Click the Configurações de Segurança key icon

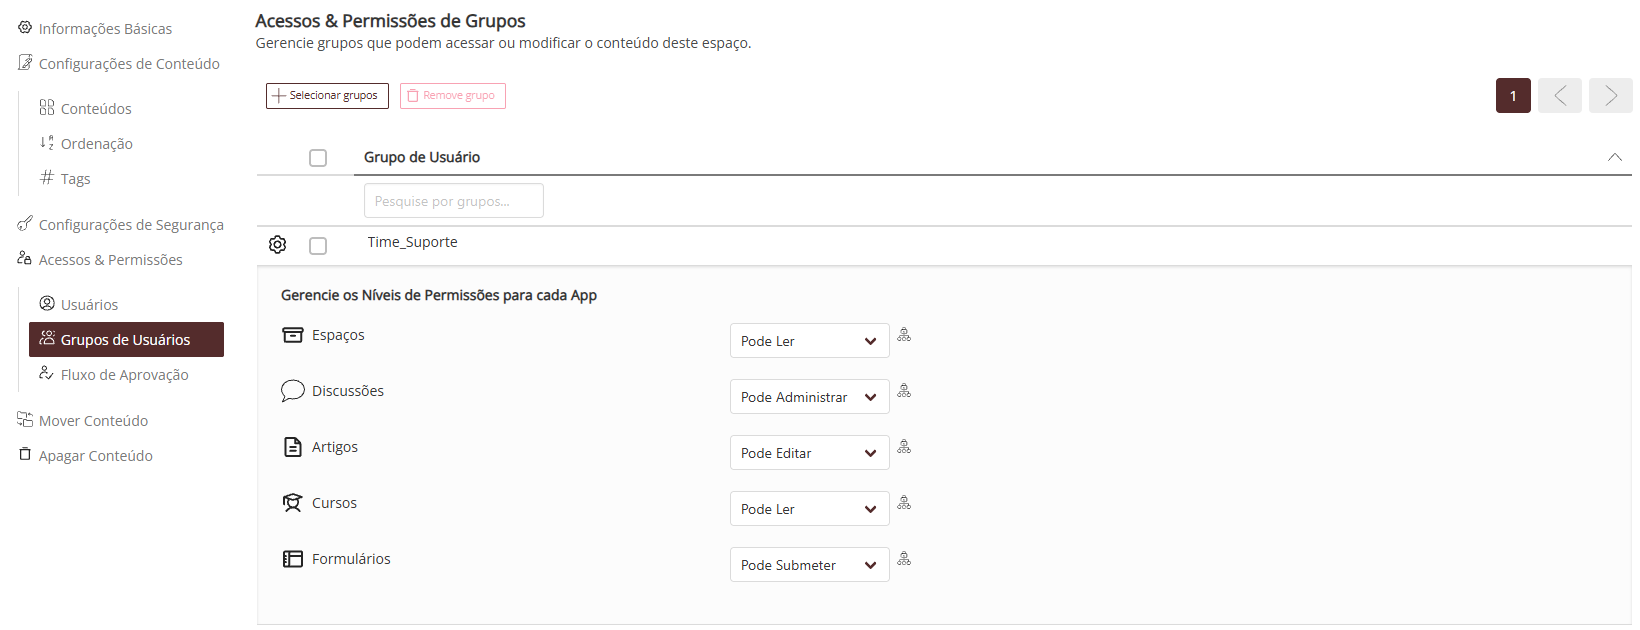click(25, 224)
